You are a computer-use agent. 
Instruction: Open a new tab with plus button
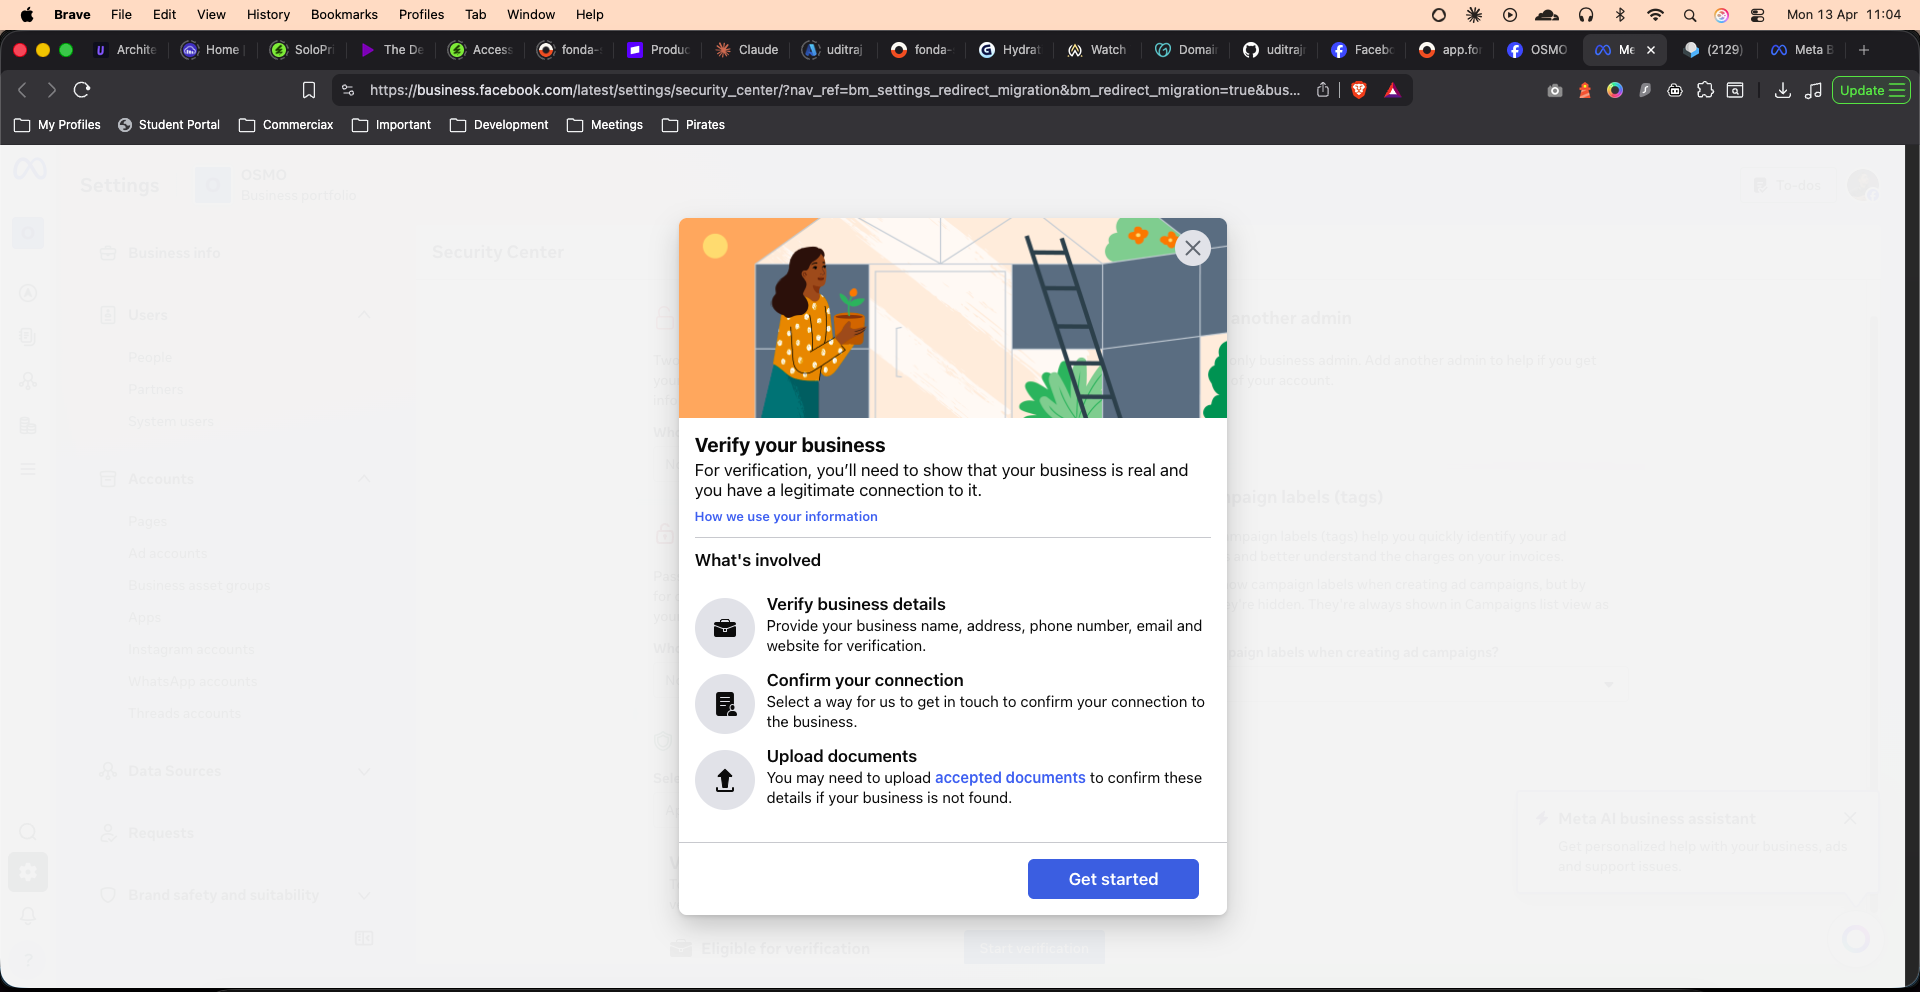[x=1864, y=50]
